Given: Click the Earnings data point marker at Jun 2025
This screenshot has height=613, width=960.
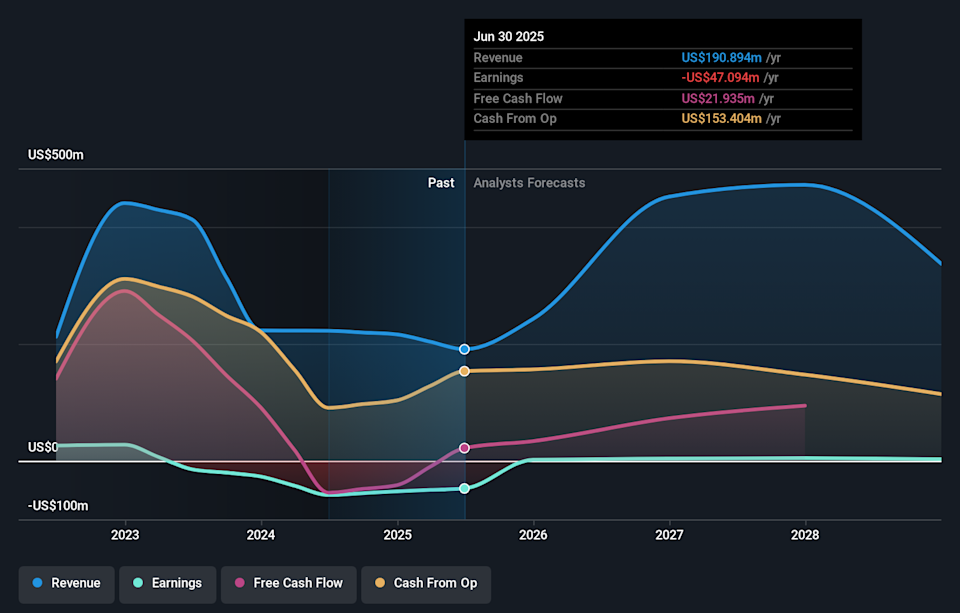Looking at the screenshot, I should tap(465, 488).
